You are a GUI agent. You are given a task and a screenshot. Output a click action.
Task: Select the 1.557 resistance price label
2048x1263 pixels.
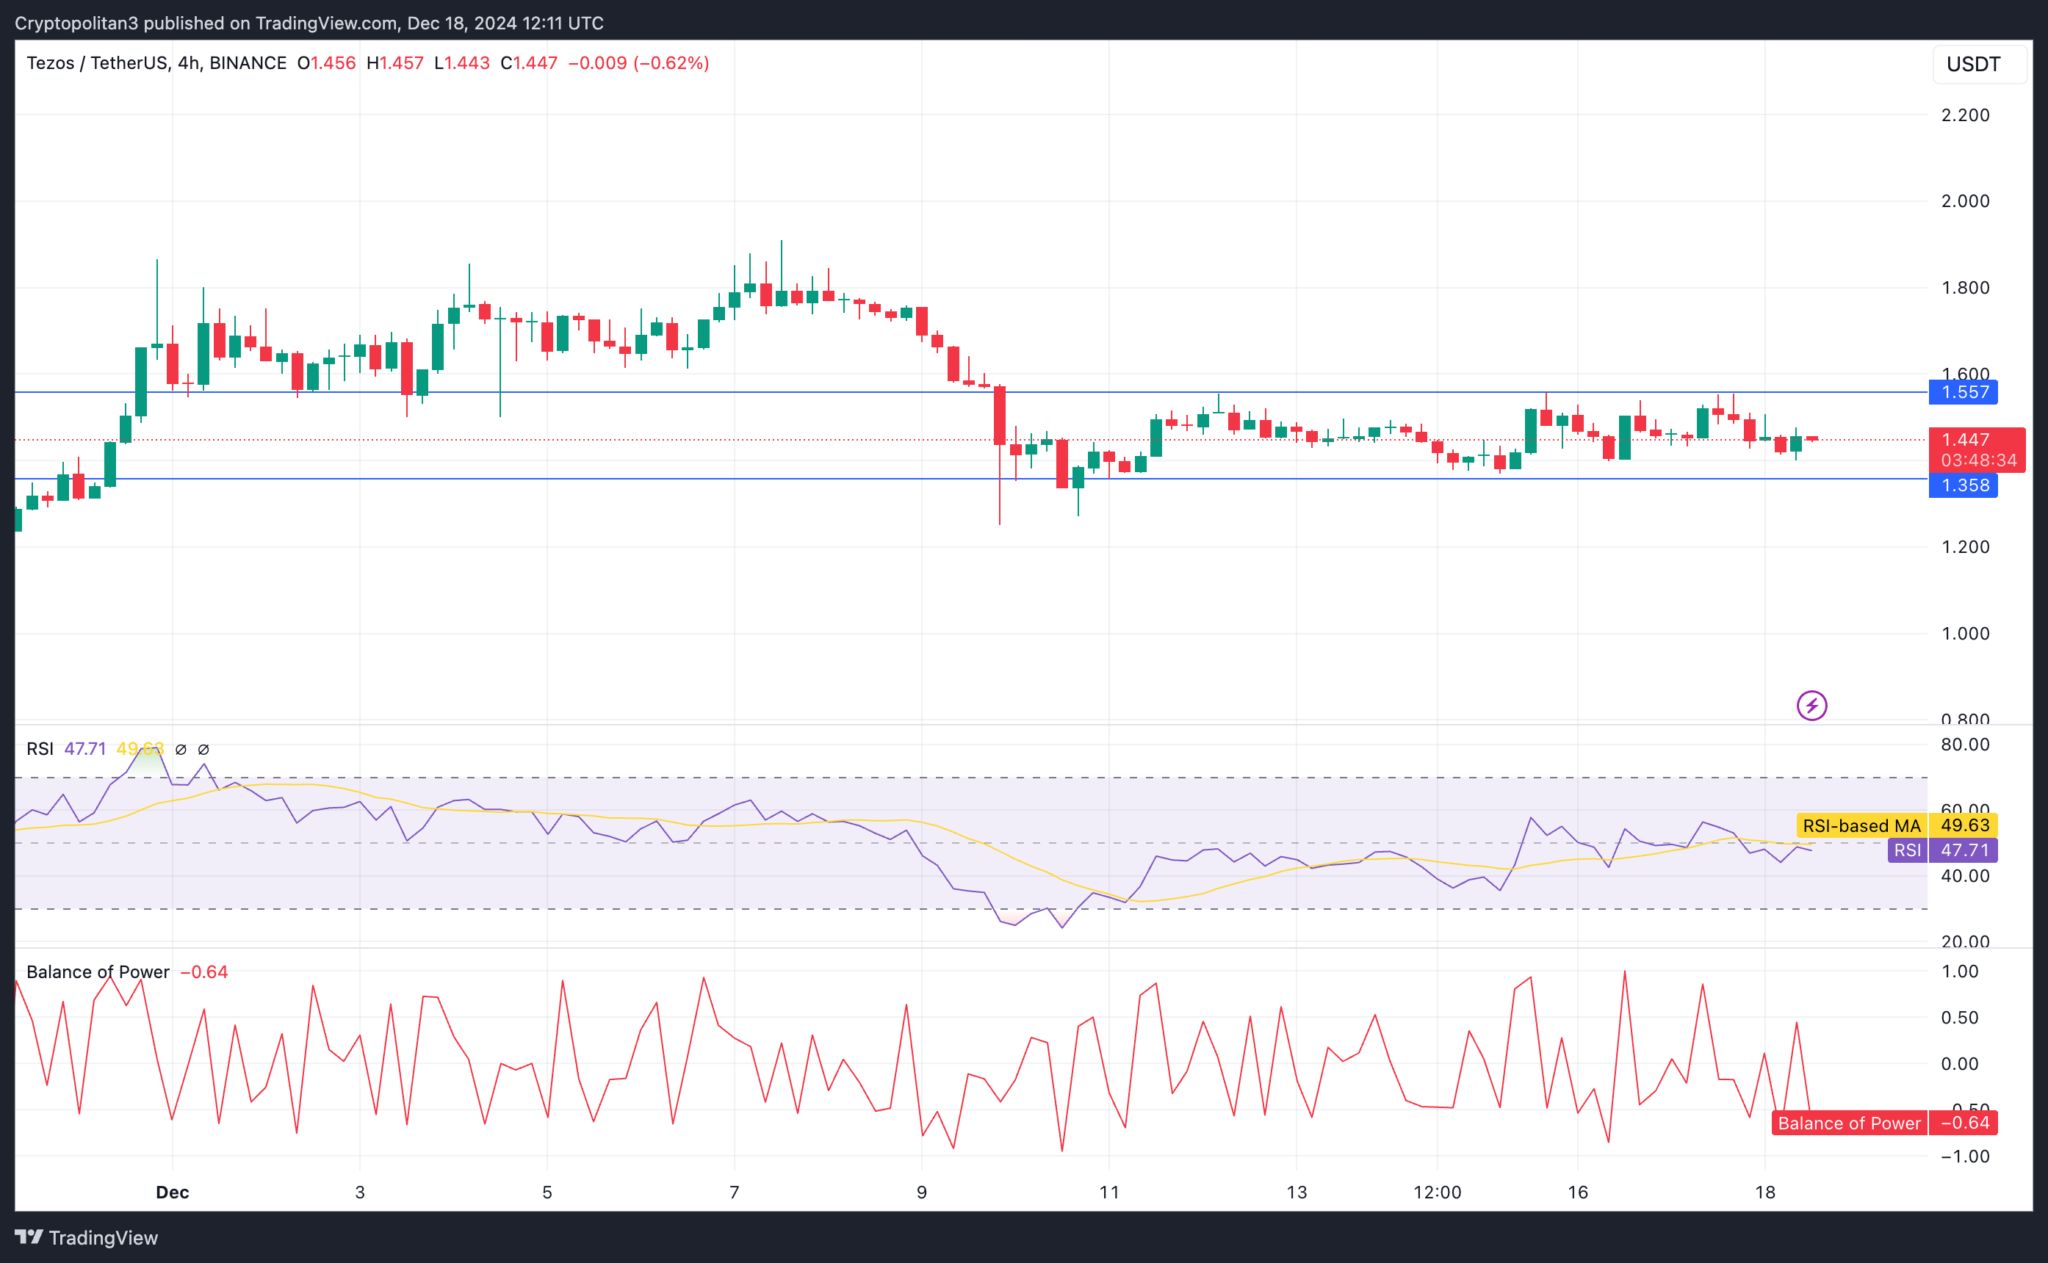[1963, 392]
